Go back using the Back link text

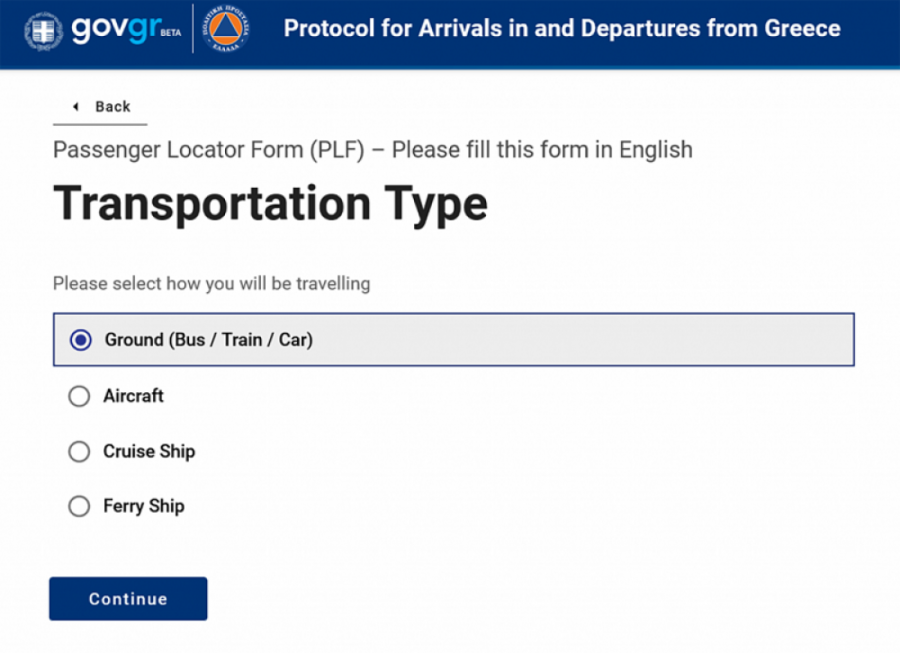click(x=113, y=107)
